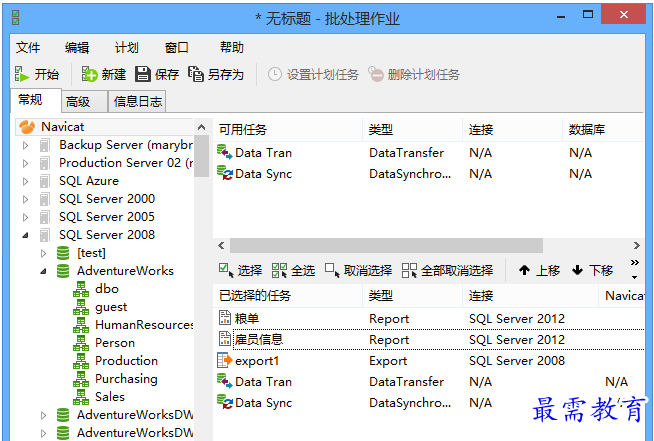Expand the Backup Server node
The width and height of the screenshot is (654, 441).
click(x=25, y=145)
